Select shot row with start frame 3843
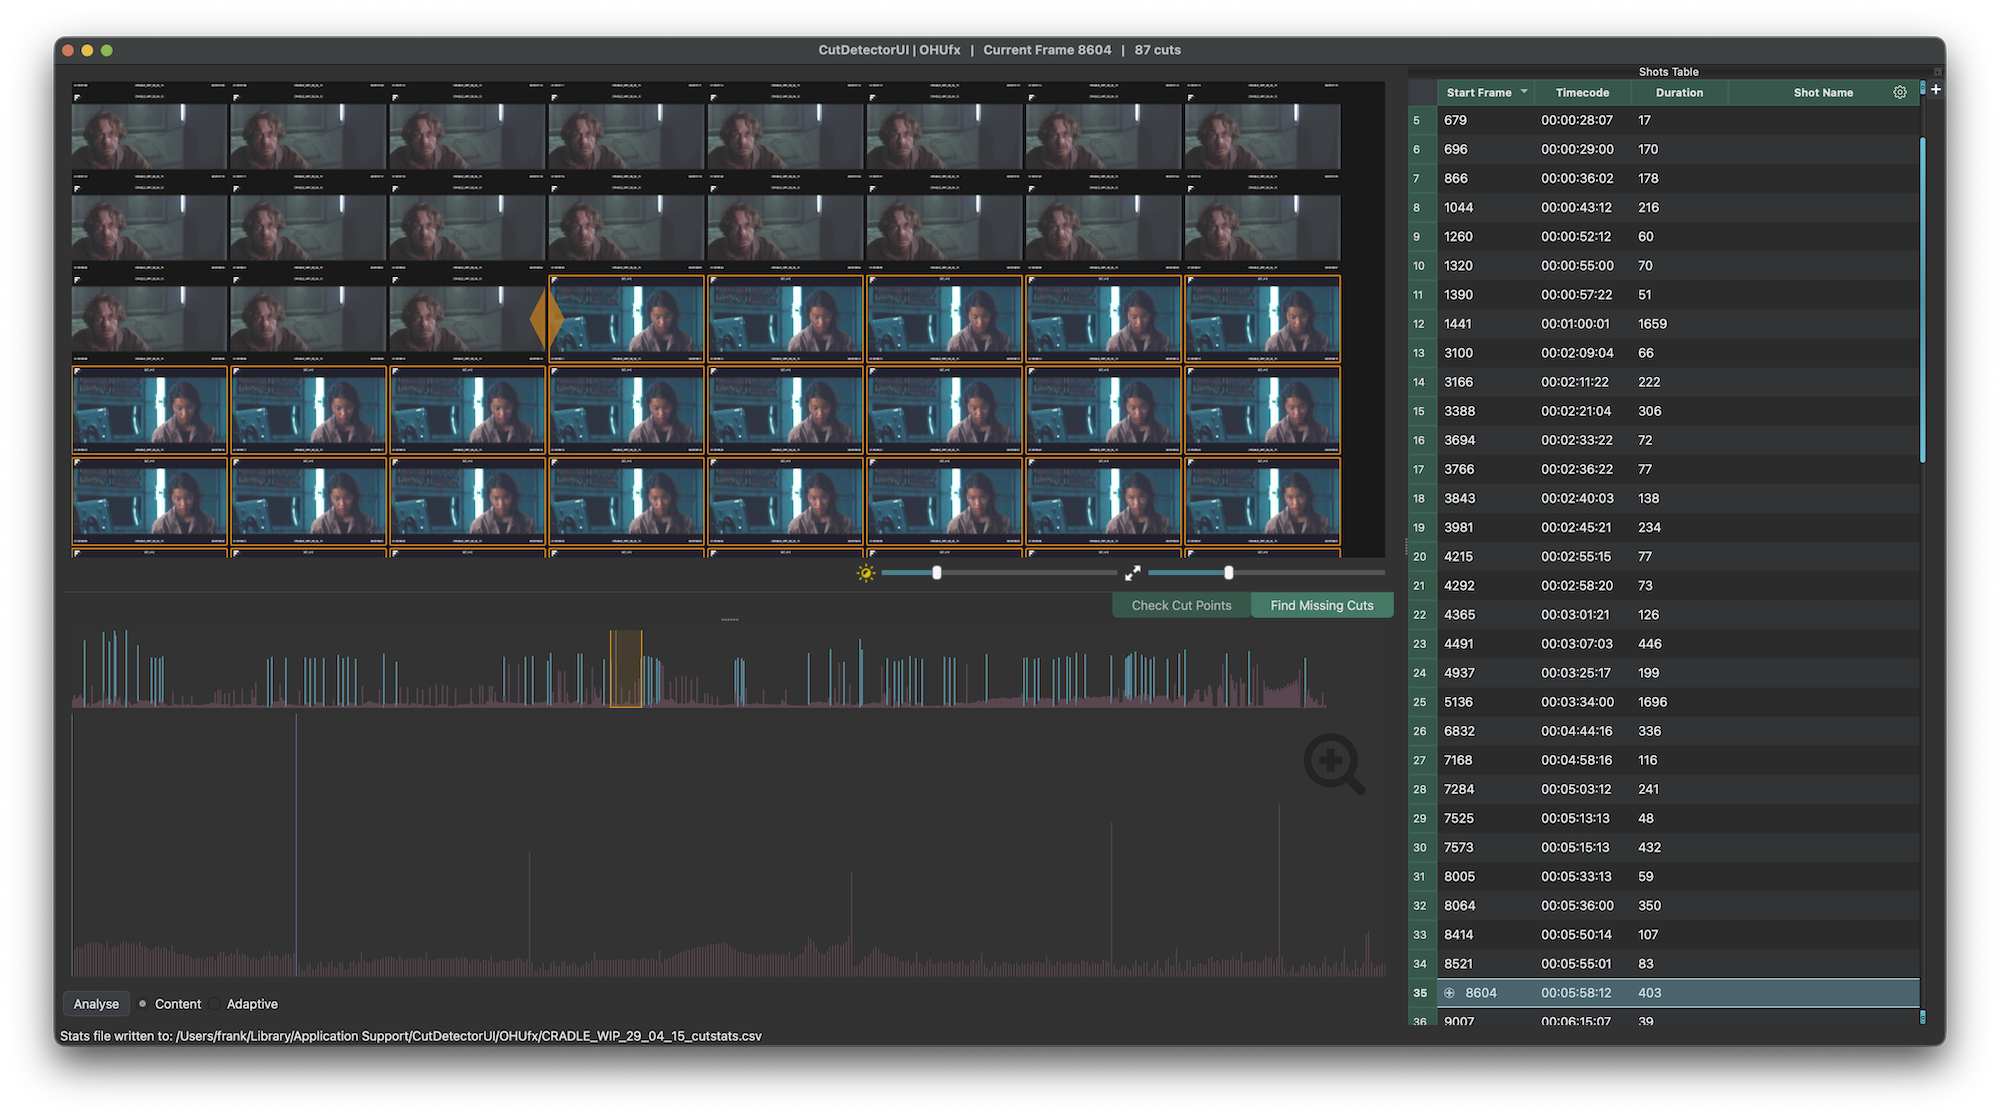 pyautogui.click(x=1664, y=498)
